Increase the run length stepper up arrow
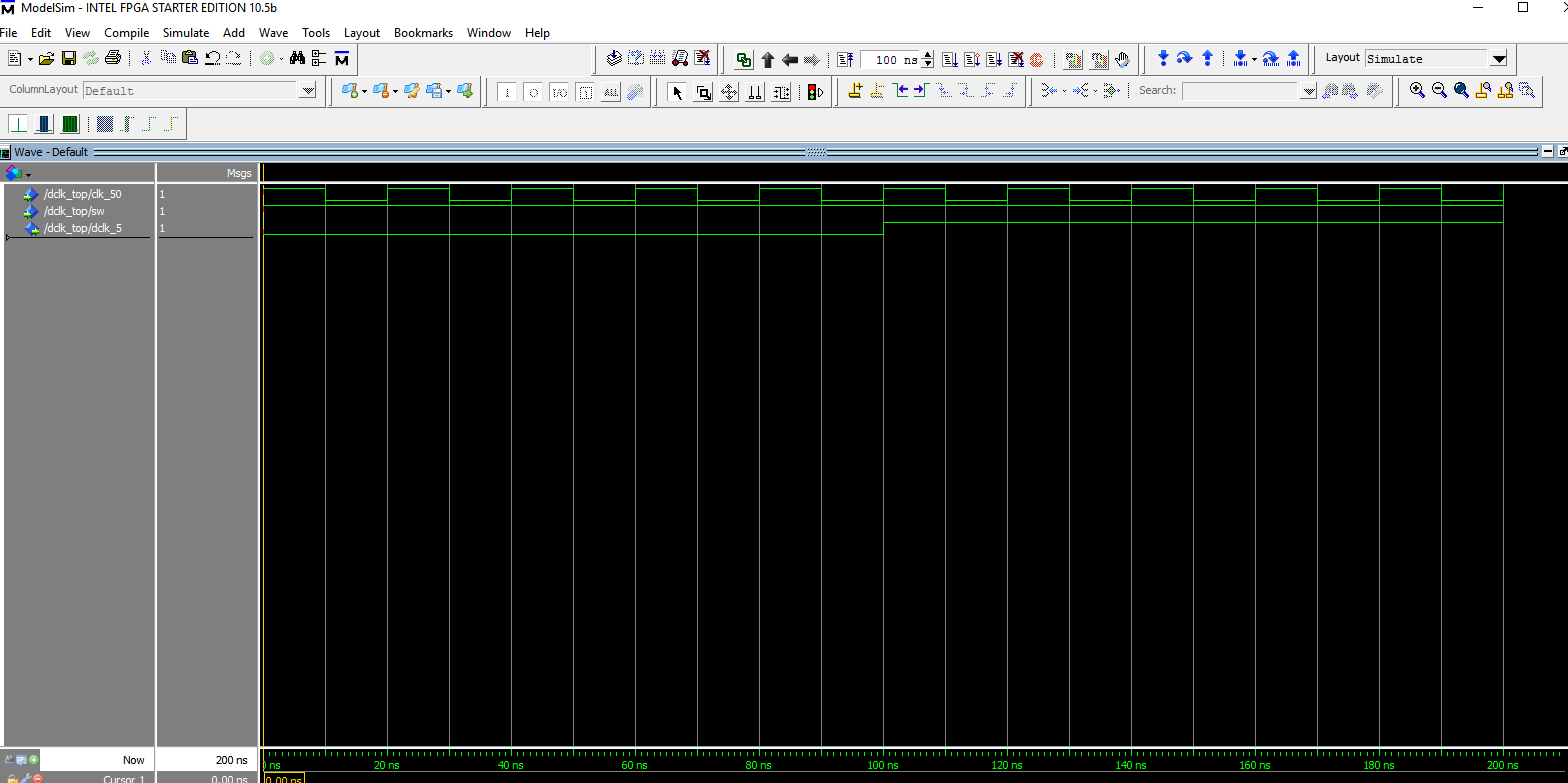 [928, 55]
